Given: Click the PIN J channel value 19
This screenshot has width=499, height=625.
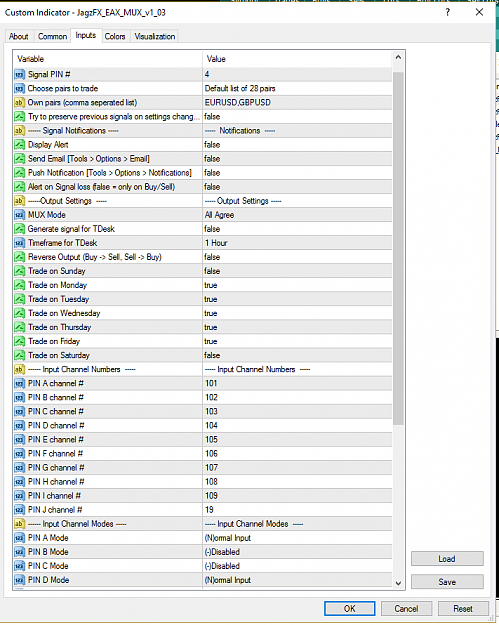Looking at the screenshot, I should pos(297,510).
